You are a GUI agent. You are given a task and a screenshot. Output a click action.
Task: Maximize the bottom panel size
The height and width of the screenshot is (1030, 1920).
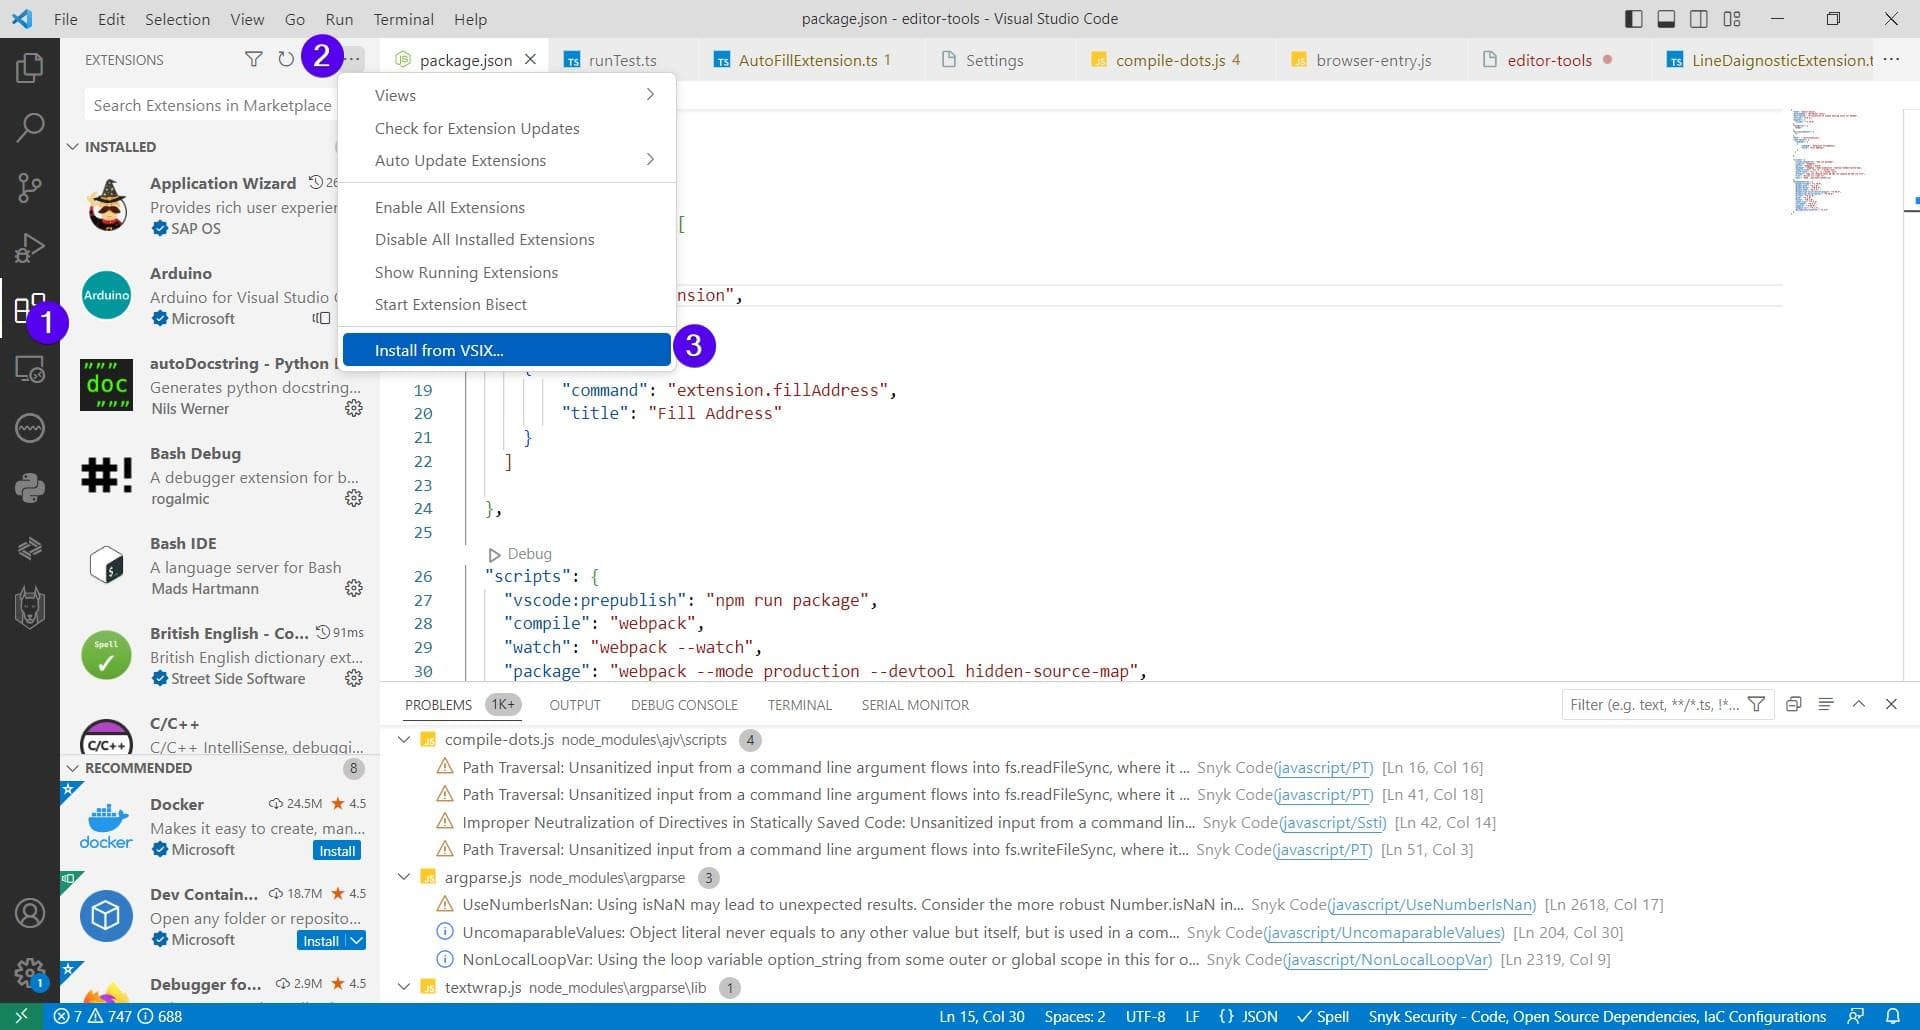(1859, 704)
